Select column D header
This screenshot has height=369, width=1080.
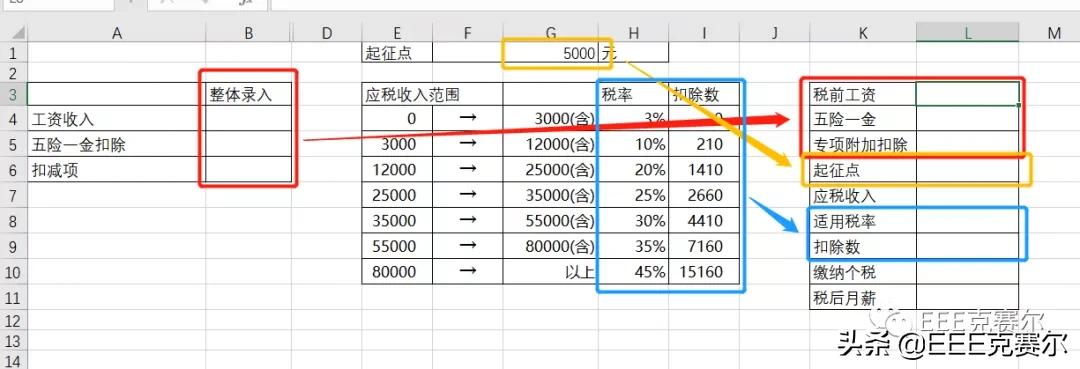pyautogui.click(x=326, y=32)
